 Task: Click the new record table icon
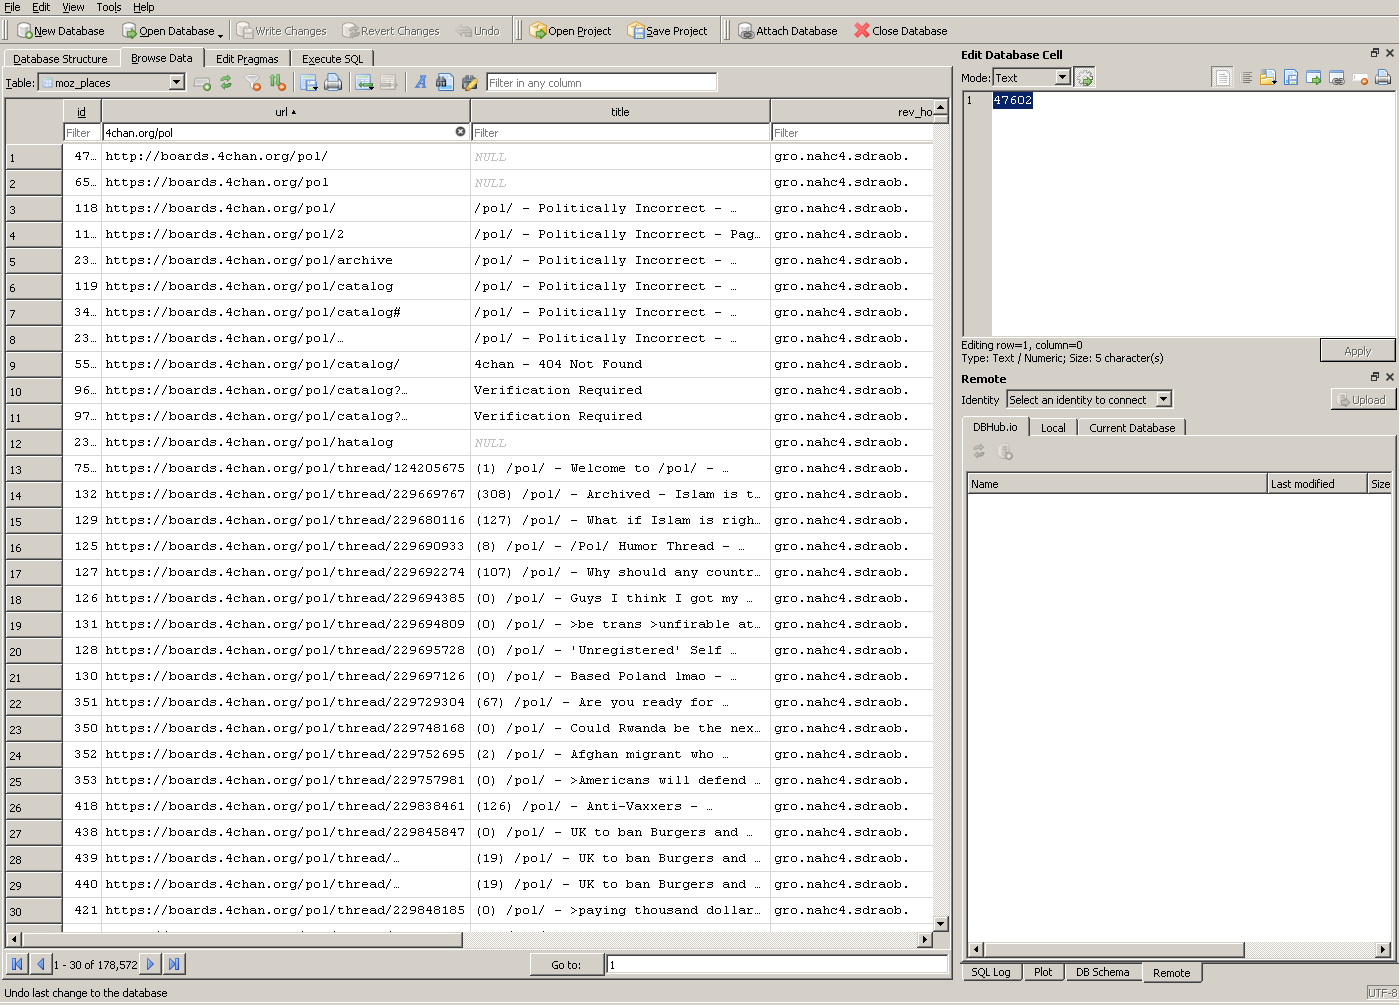[x=364, y=83]
